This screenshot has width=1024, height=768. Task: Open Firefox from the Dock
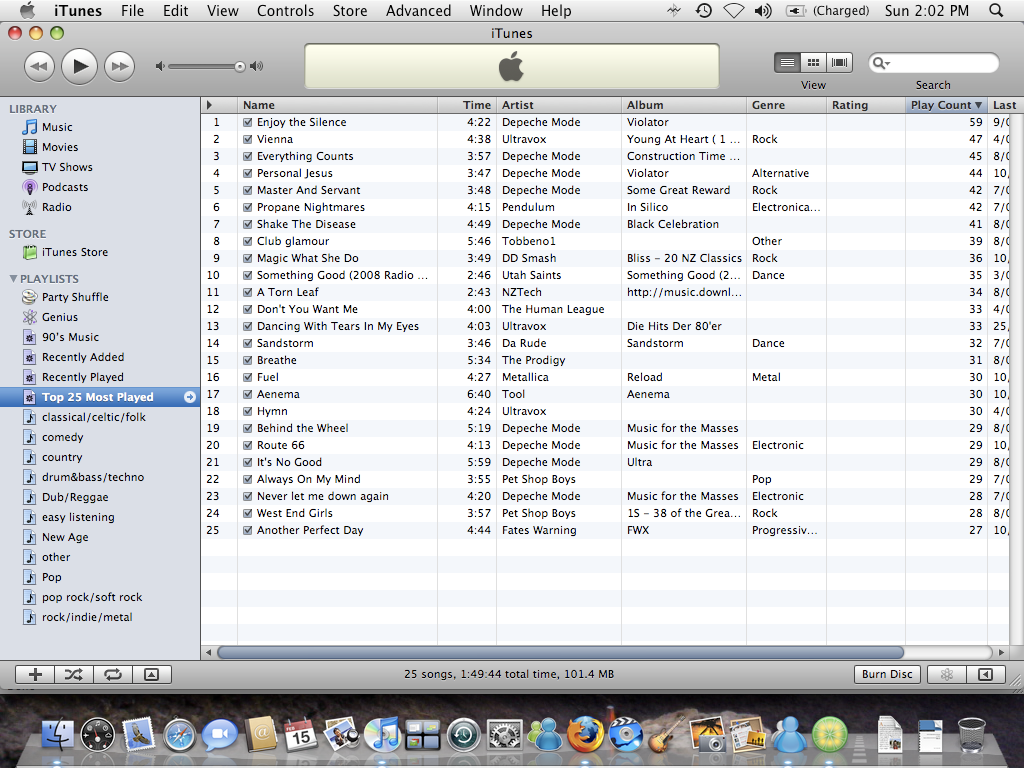[x=585, y=735]
